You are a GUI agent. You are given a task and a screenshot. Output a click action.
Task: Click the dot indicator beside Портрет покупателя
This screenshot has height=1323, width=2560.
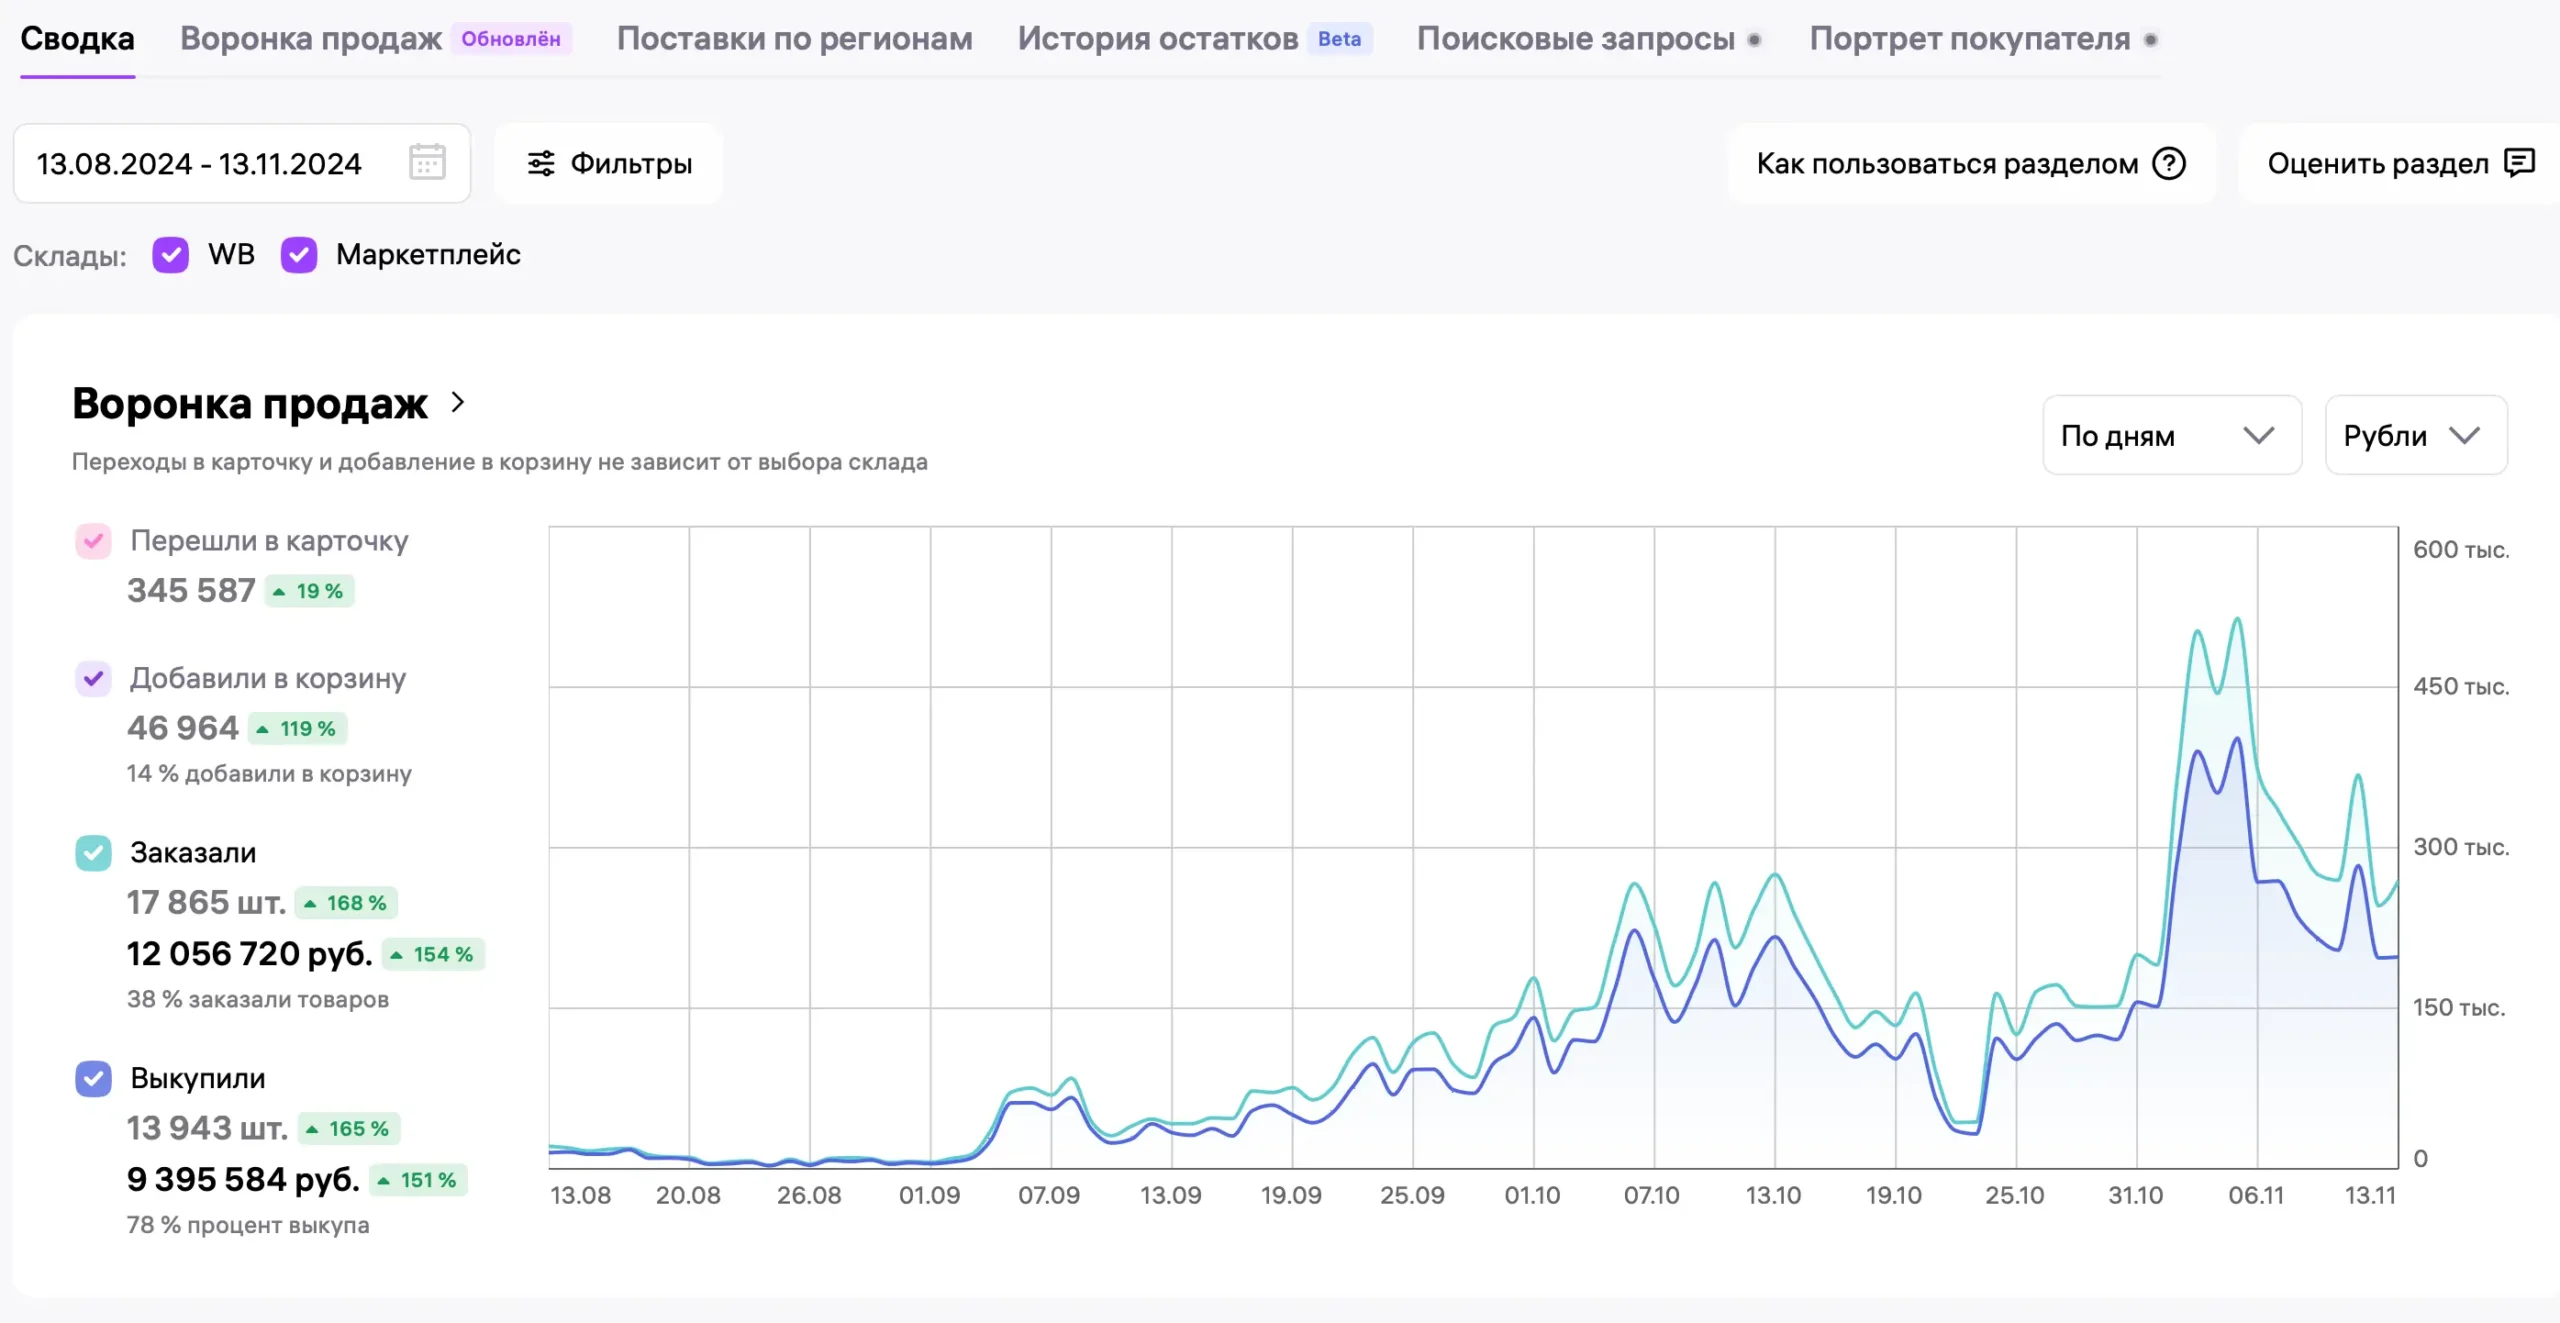click(2150, 40)
